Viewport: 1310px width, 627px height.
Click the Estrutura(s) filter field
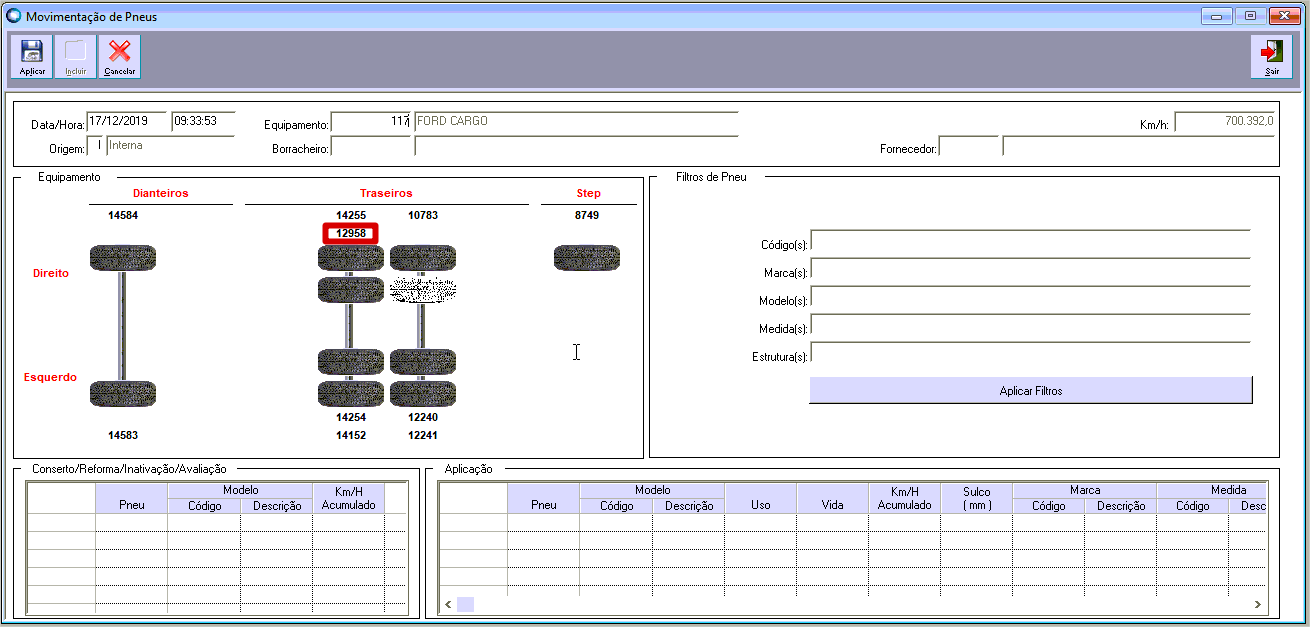coord(1031,353)
